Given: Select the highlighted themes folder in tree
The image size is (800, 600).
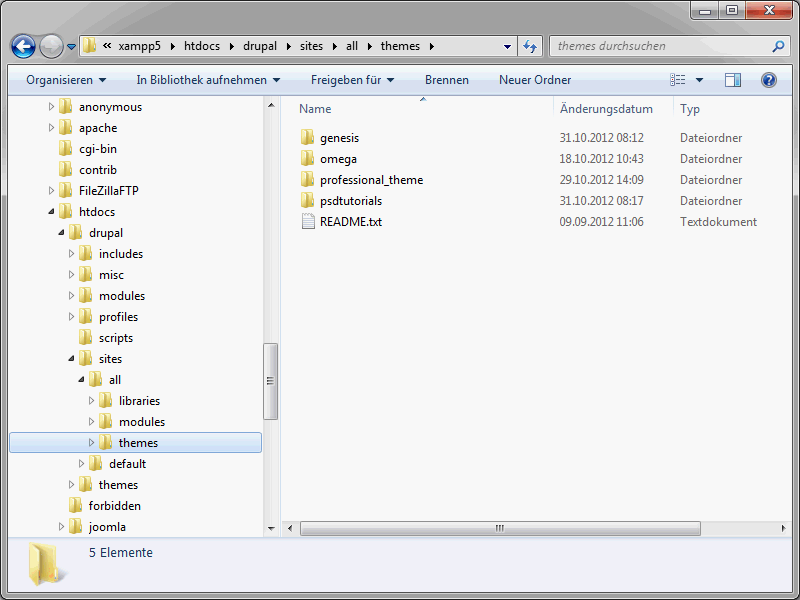Looking at the screenshot, I should coord(135,443).
